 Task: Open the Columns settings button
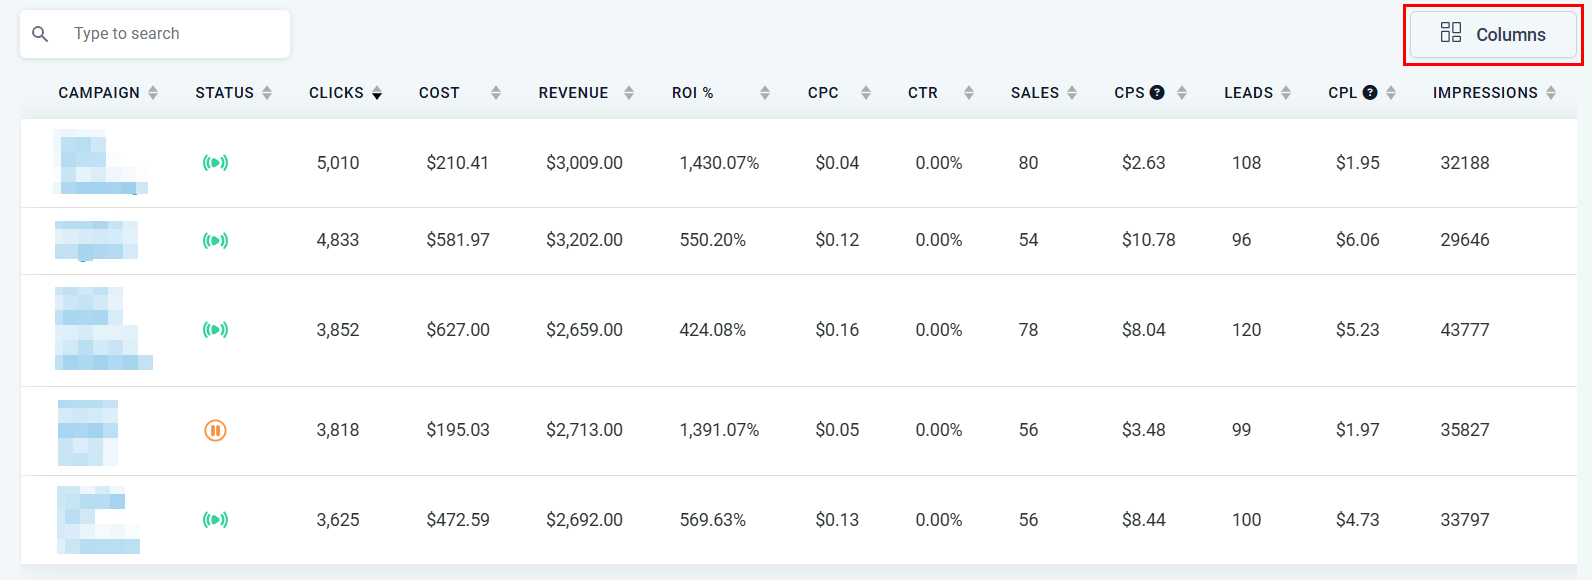click(1493, 35)
